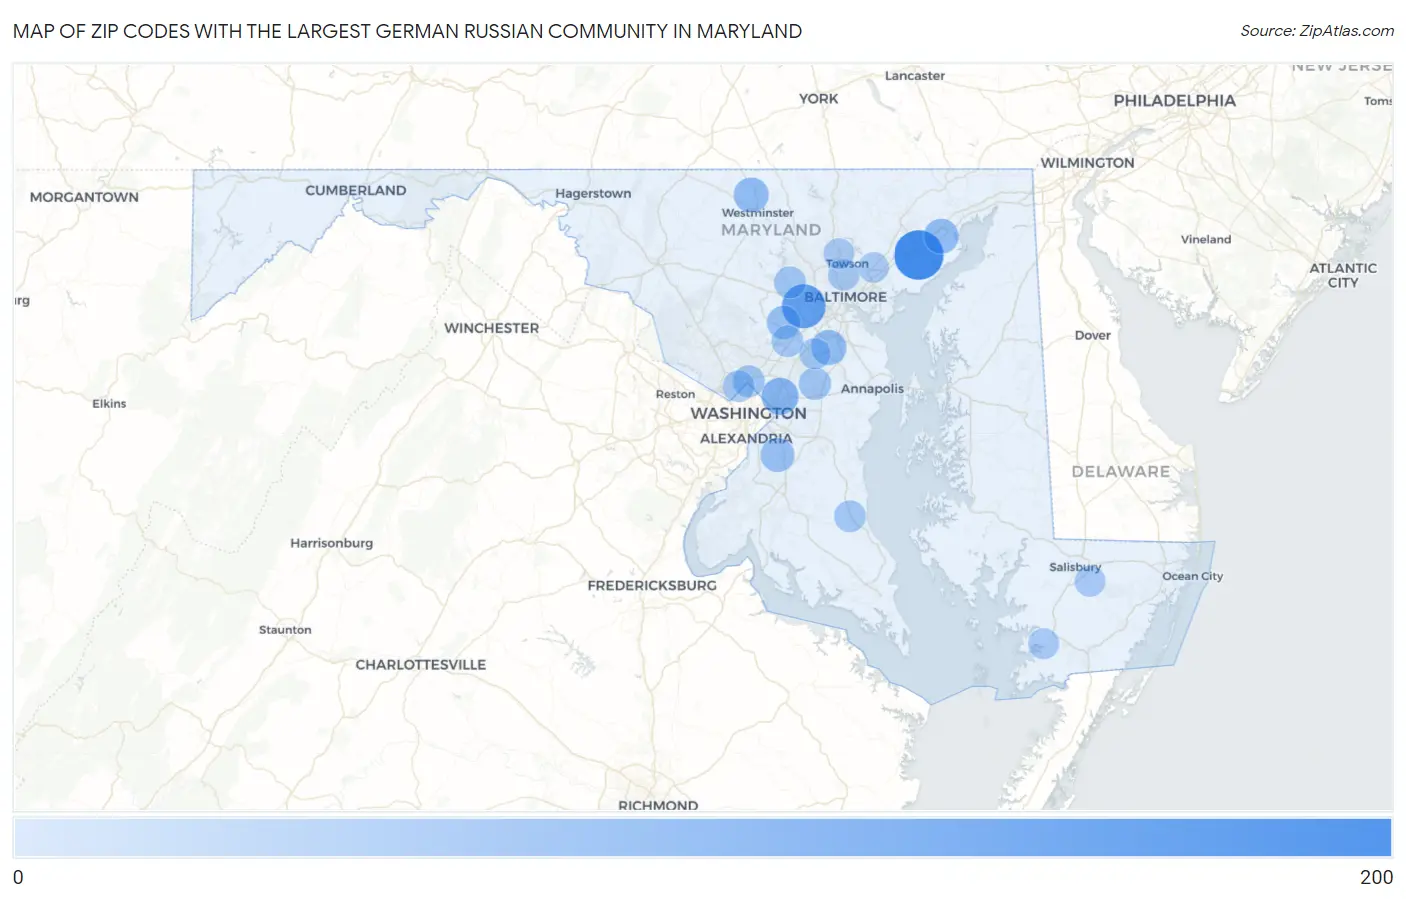1406x899 pixels.
Task: Click the MARYLAND state label
Action: (771, 229)
